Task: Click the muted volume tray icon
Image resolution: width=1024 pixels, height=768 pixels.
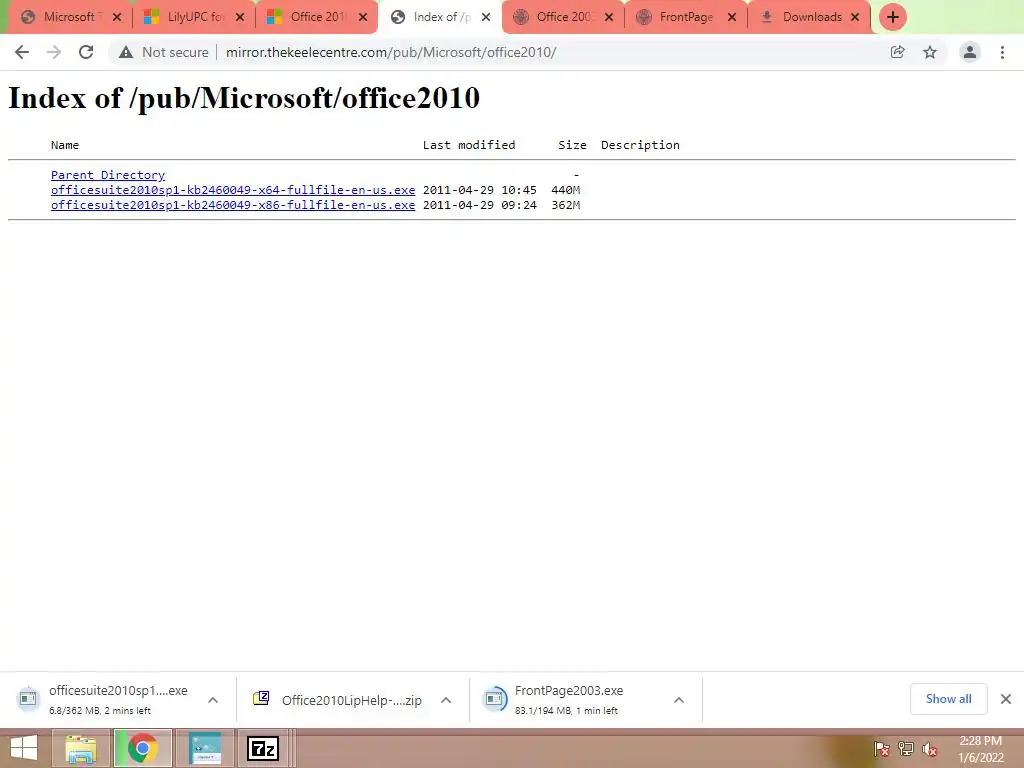Action: coord(930,748)
